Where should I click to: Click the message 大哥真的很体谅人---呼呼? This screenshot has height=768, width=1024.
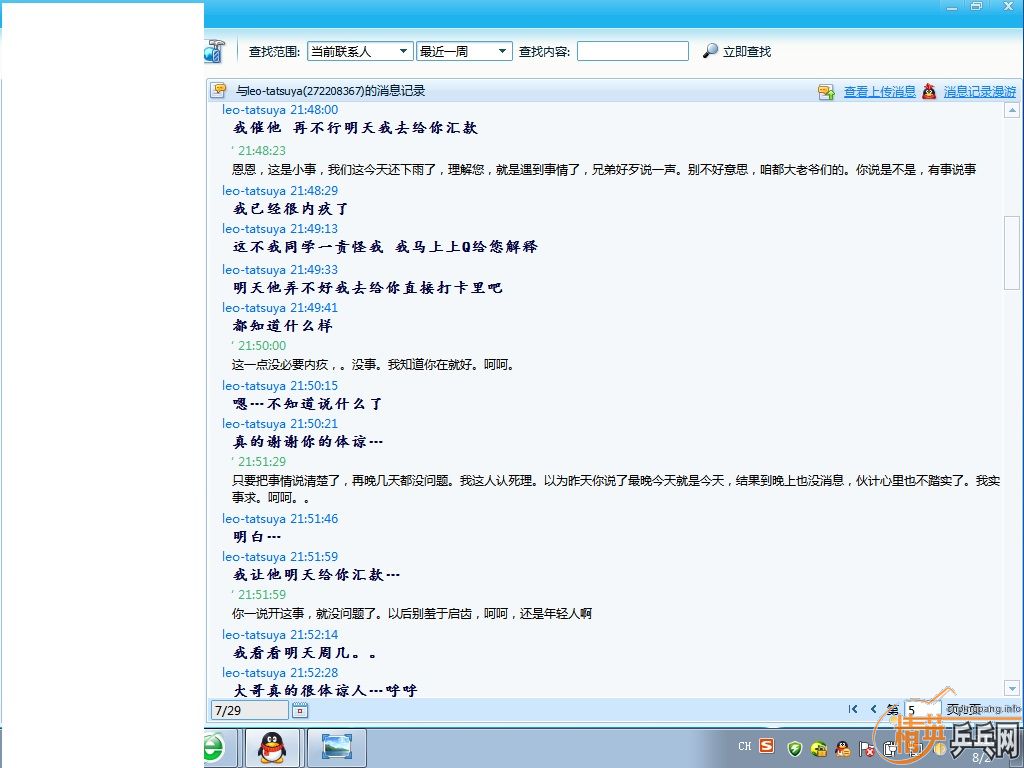click(325, 690)
